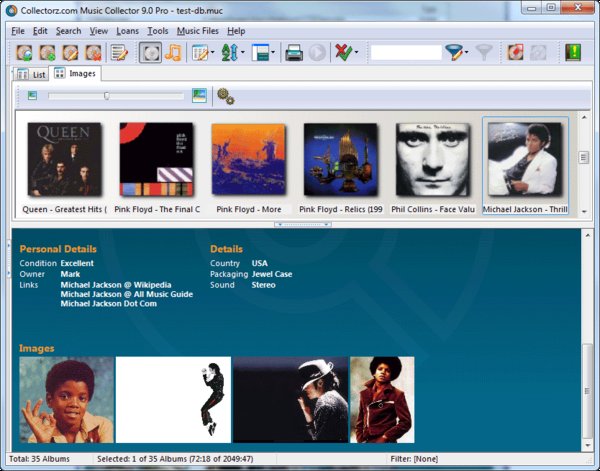Select the Pink Floyd More album cover
This screenshot has width=600, height=471.
249,159
